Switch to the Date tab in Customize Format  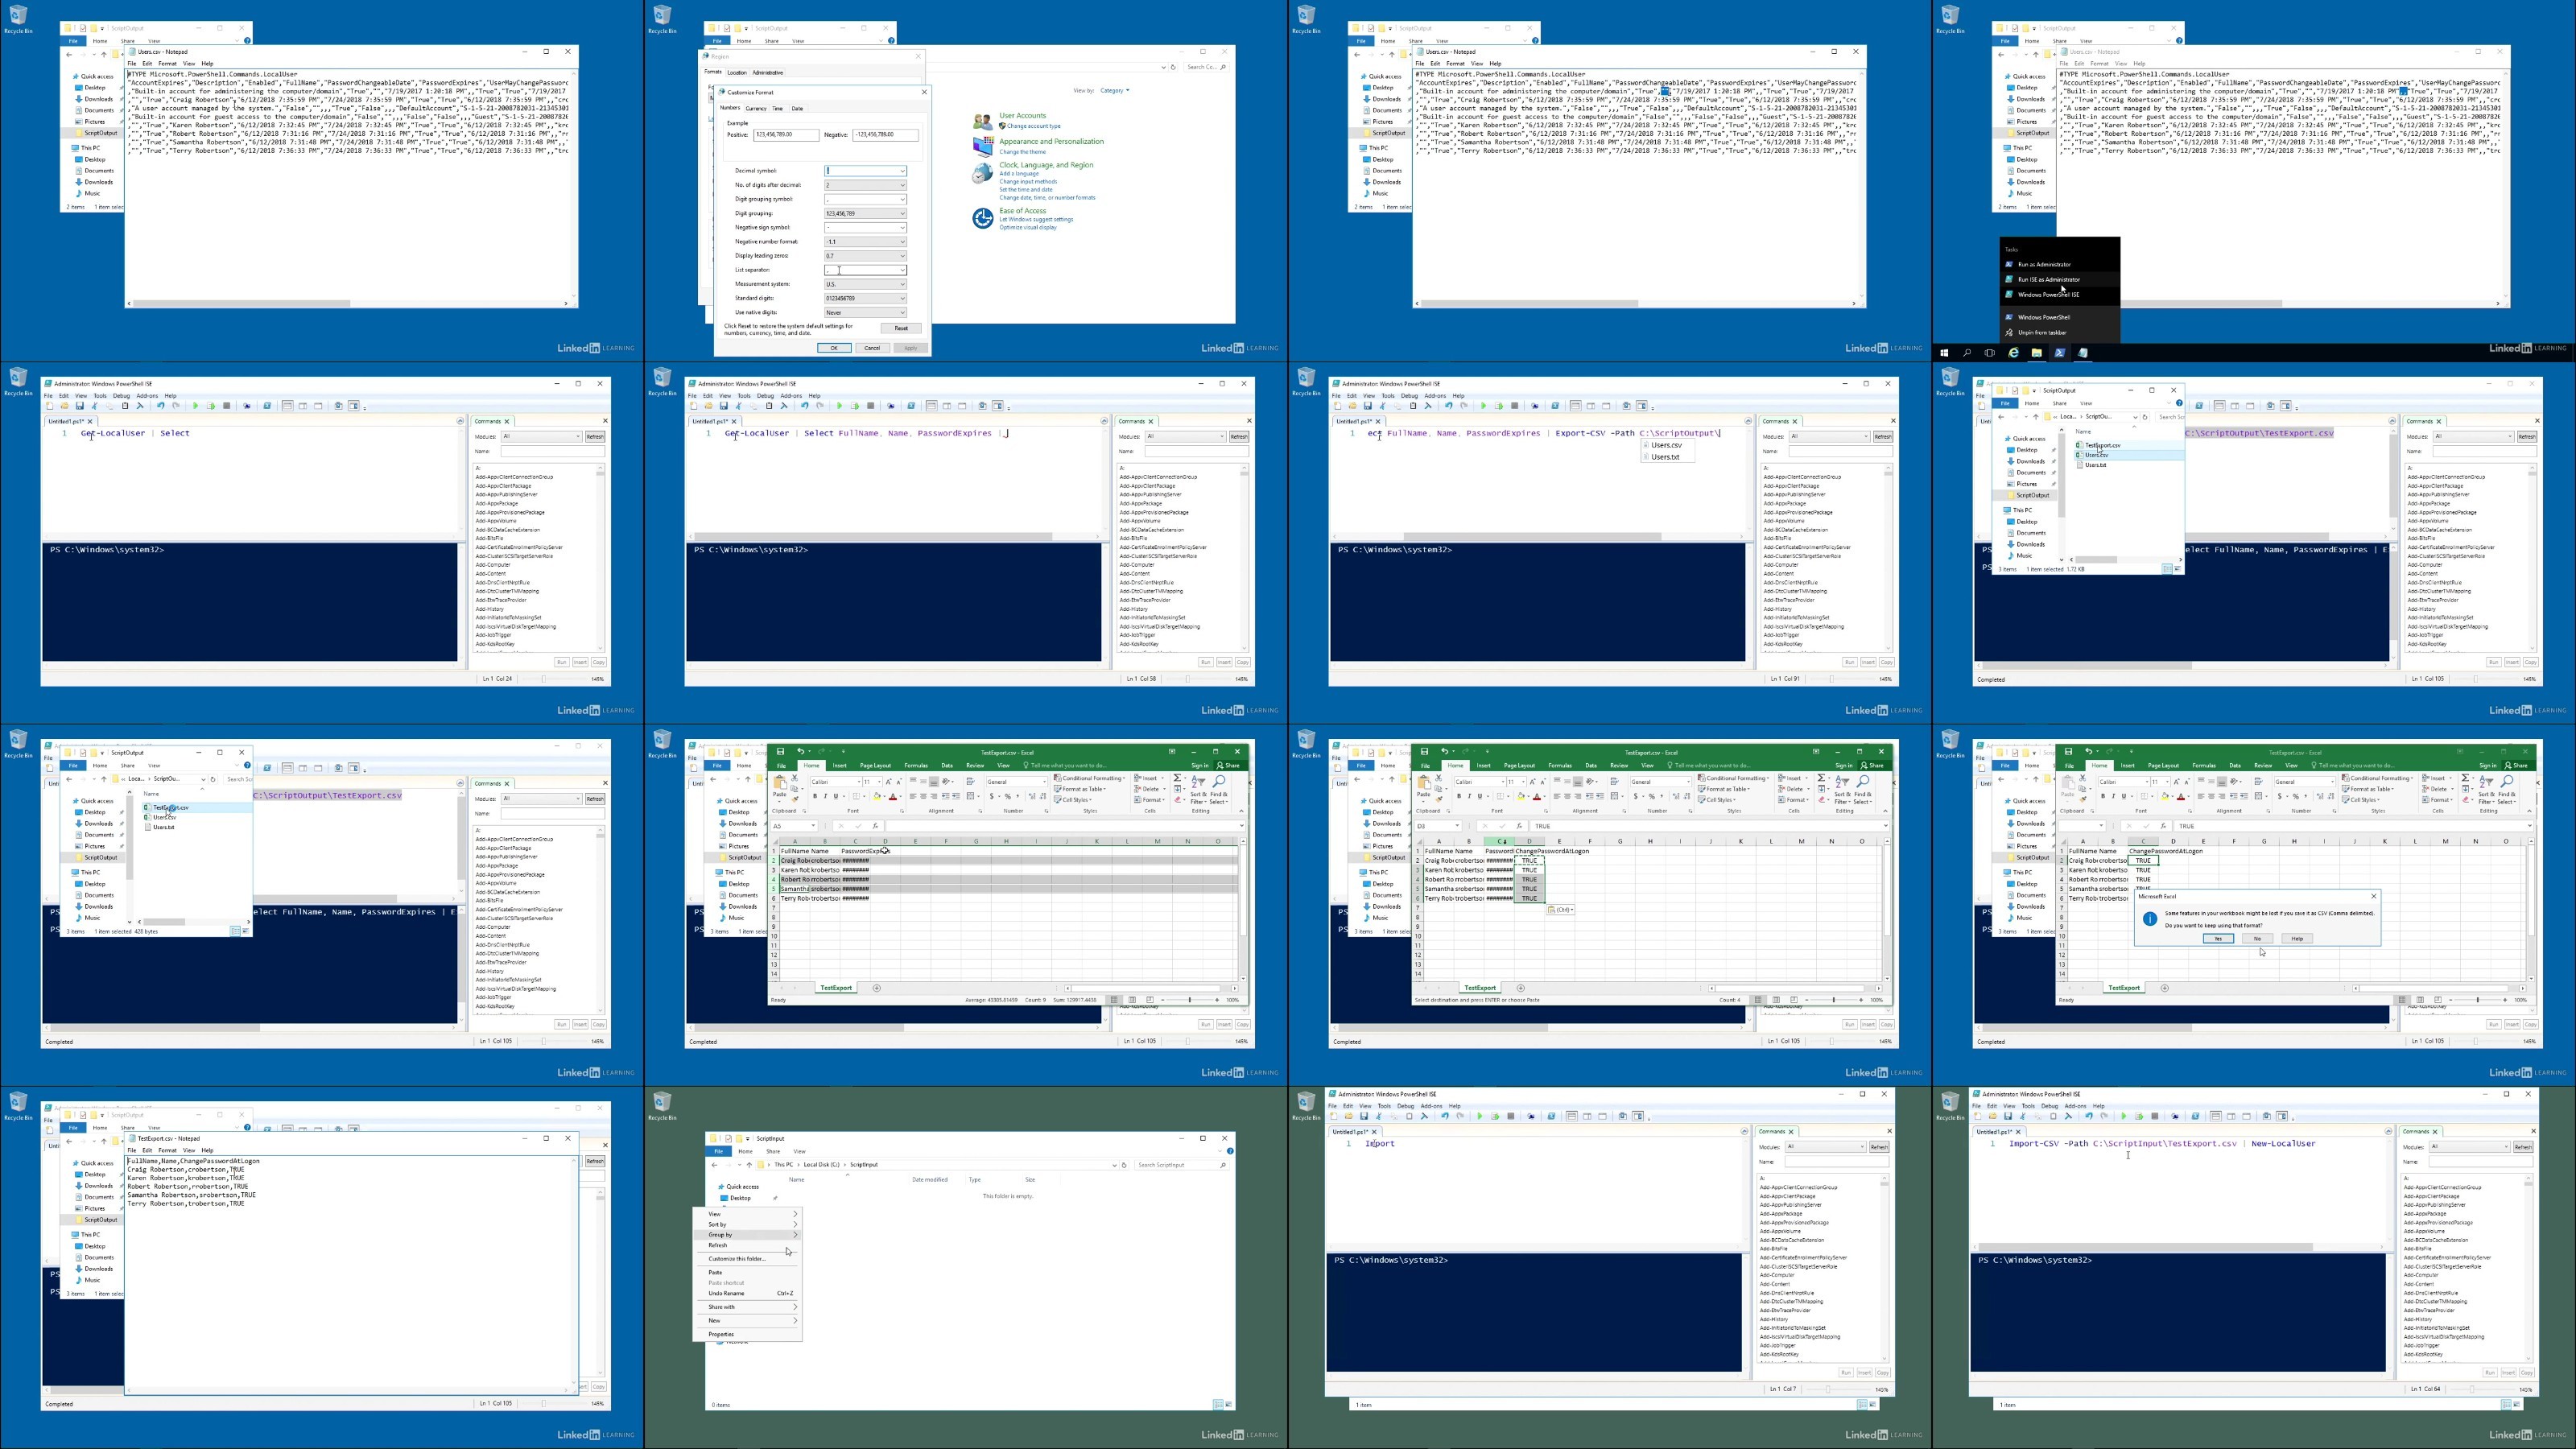797,108
